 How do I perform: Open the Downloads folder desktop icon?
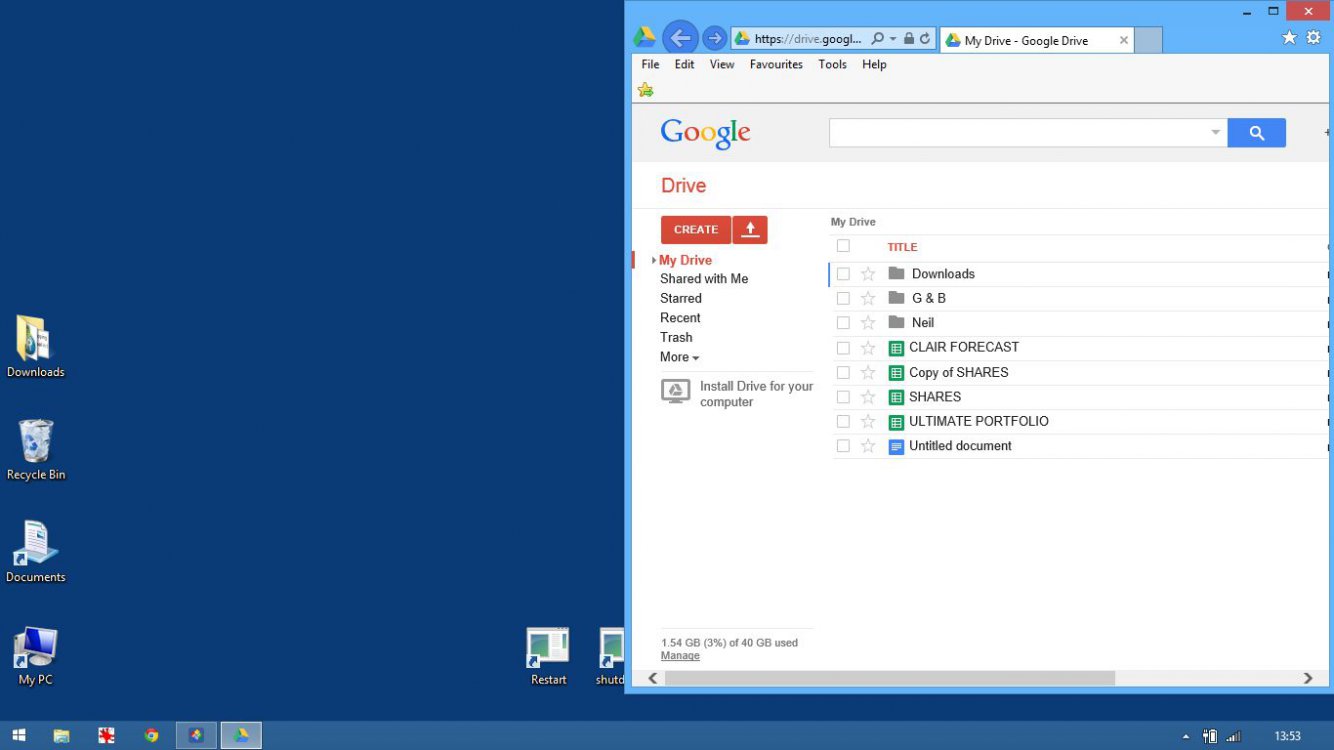(x=35, y=347)
